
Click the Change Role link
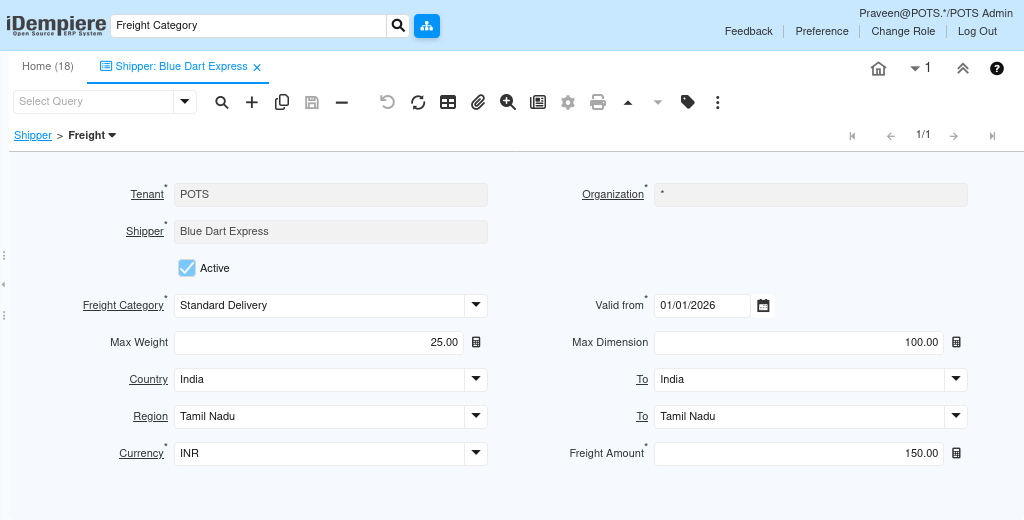tap(903, 31)
